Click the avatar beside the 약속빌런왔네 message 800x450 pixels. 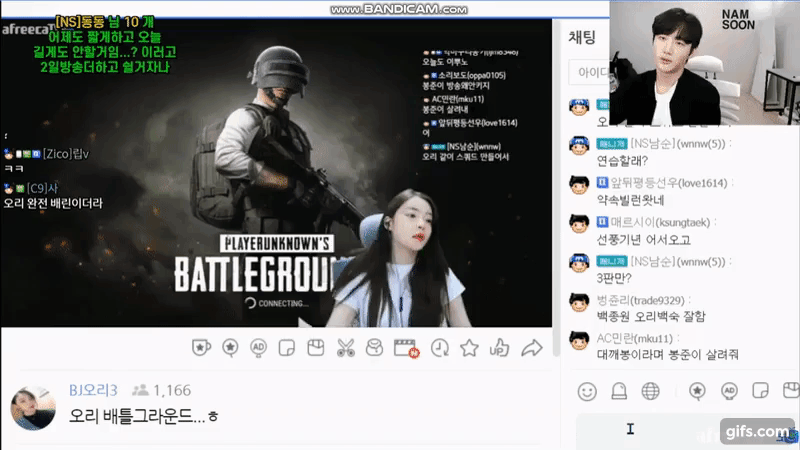[579, 184]
